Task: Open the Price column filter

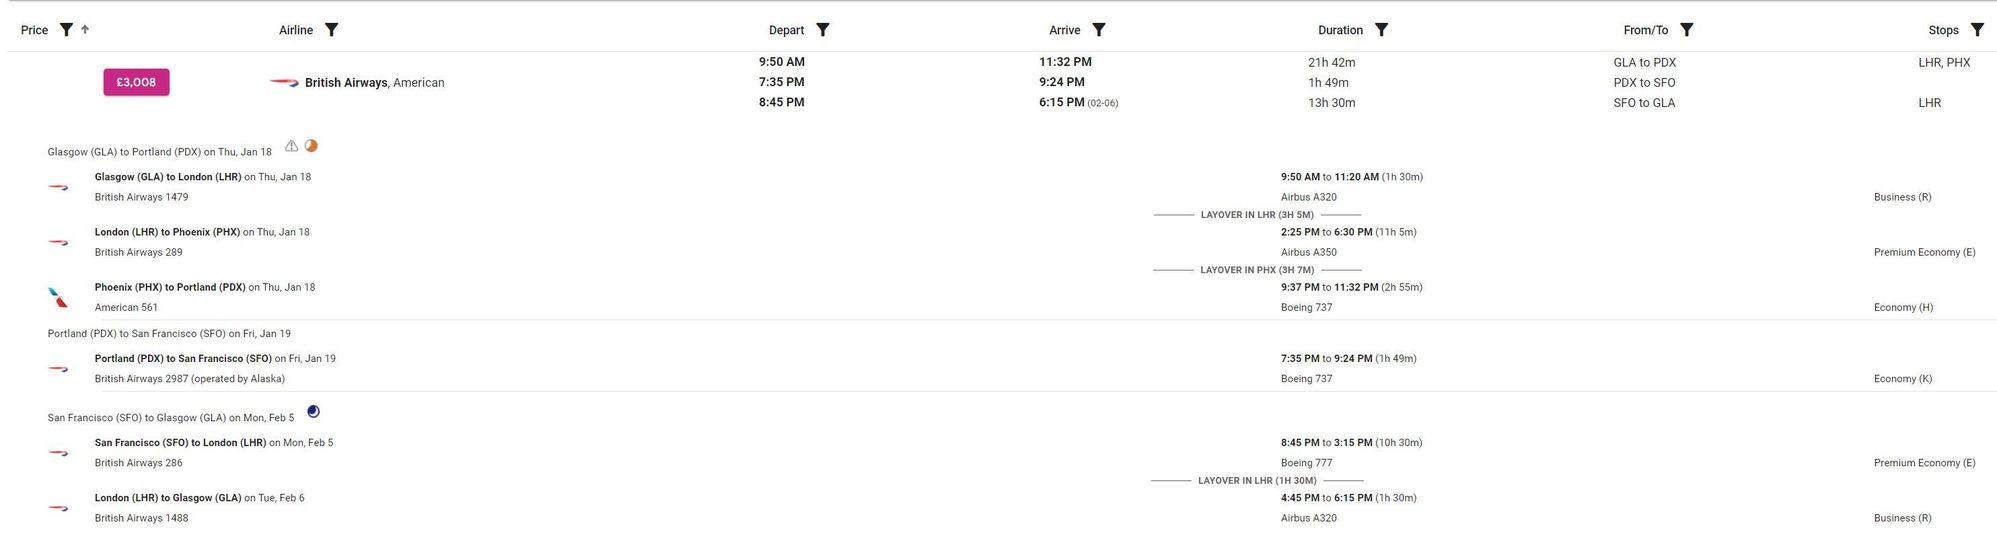Action: (x=66, y=30)
